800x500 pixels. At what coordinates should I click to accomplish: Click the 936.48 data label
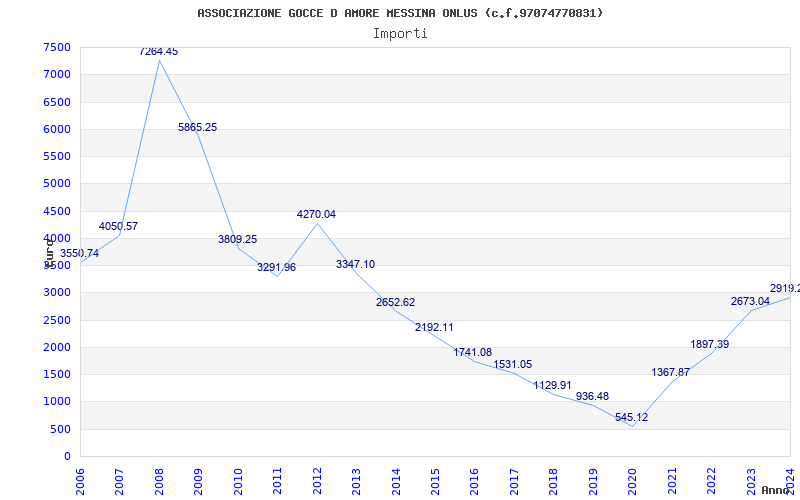[592, 396]
